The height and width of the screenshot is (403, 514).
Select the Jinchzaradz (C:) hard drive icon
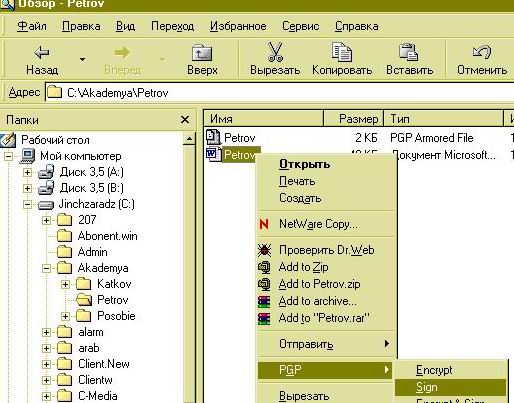46,205
